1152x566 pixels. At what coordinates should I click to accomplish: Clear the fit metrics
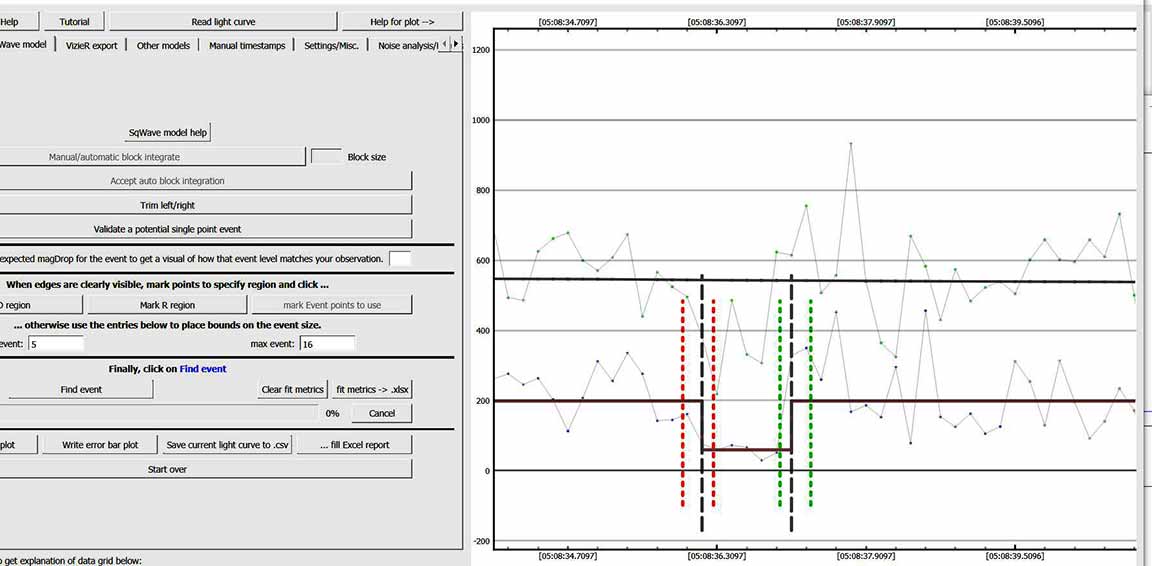pyautogui.click(x=292, y=390)
